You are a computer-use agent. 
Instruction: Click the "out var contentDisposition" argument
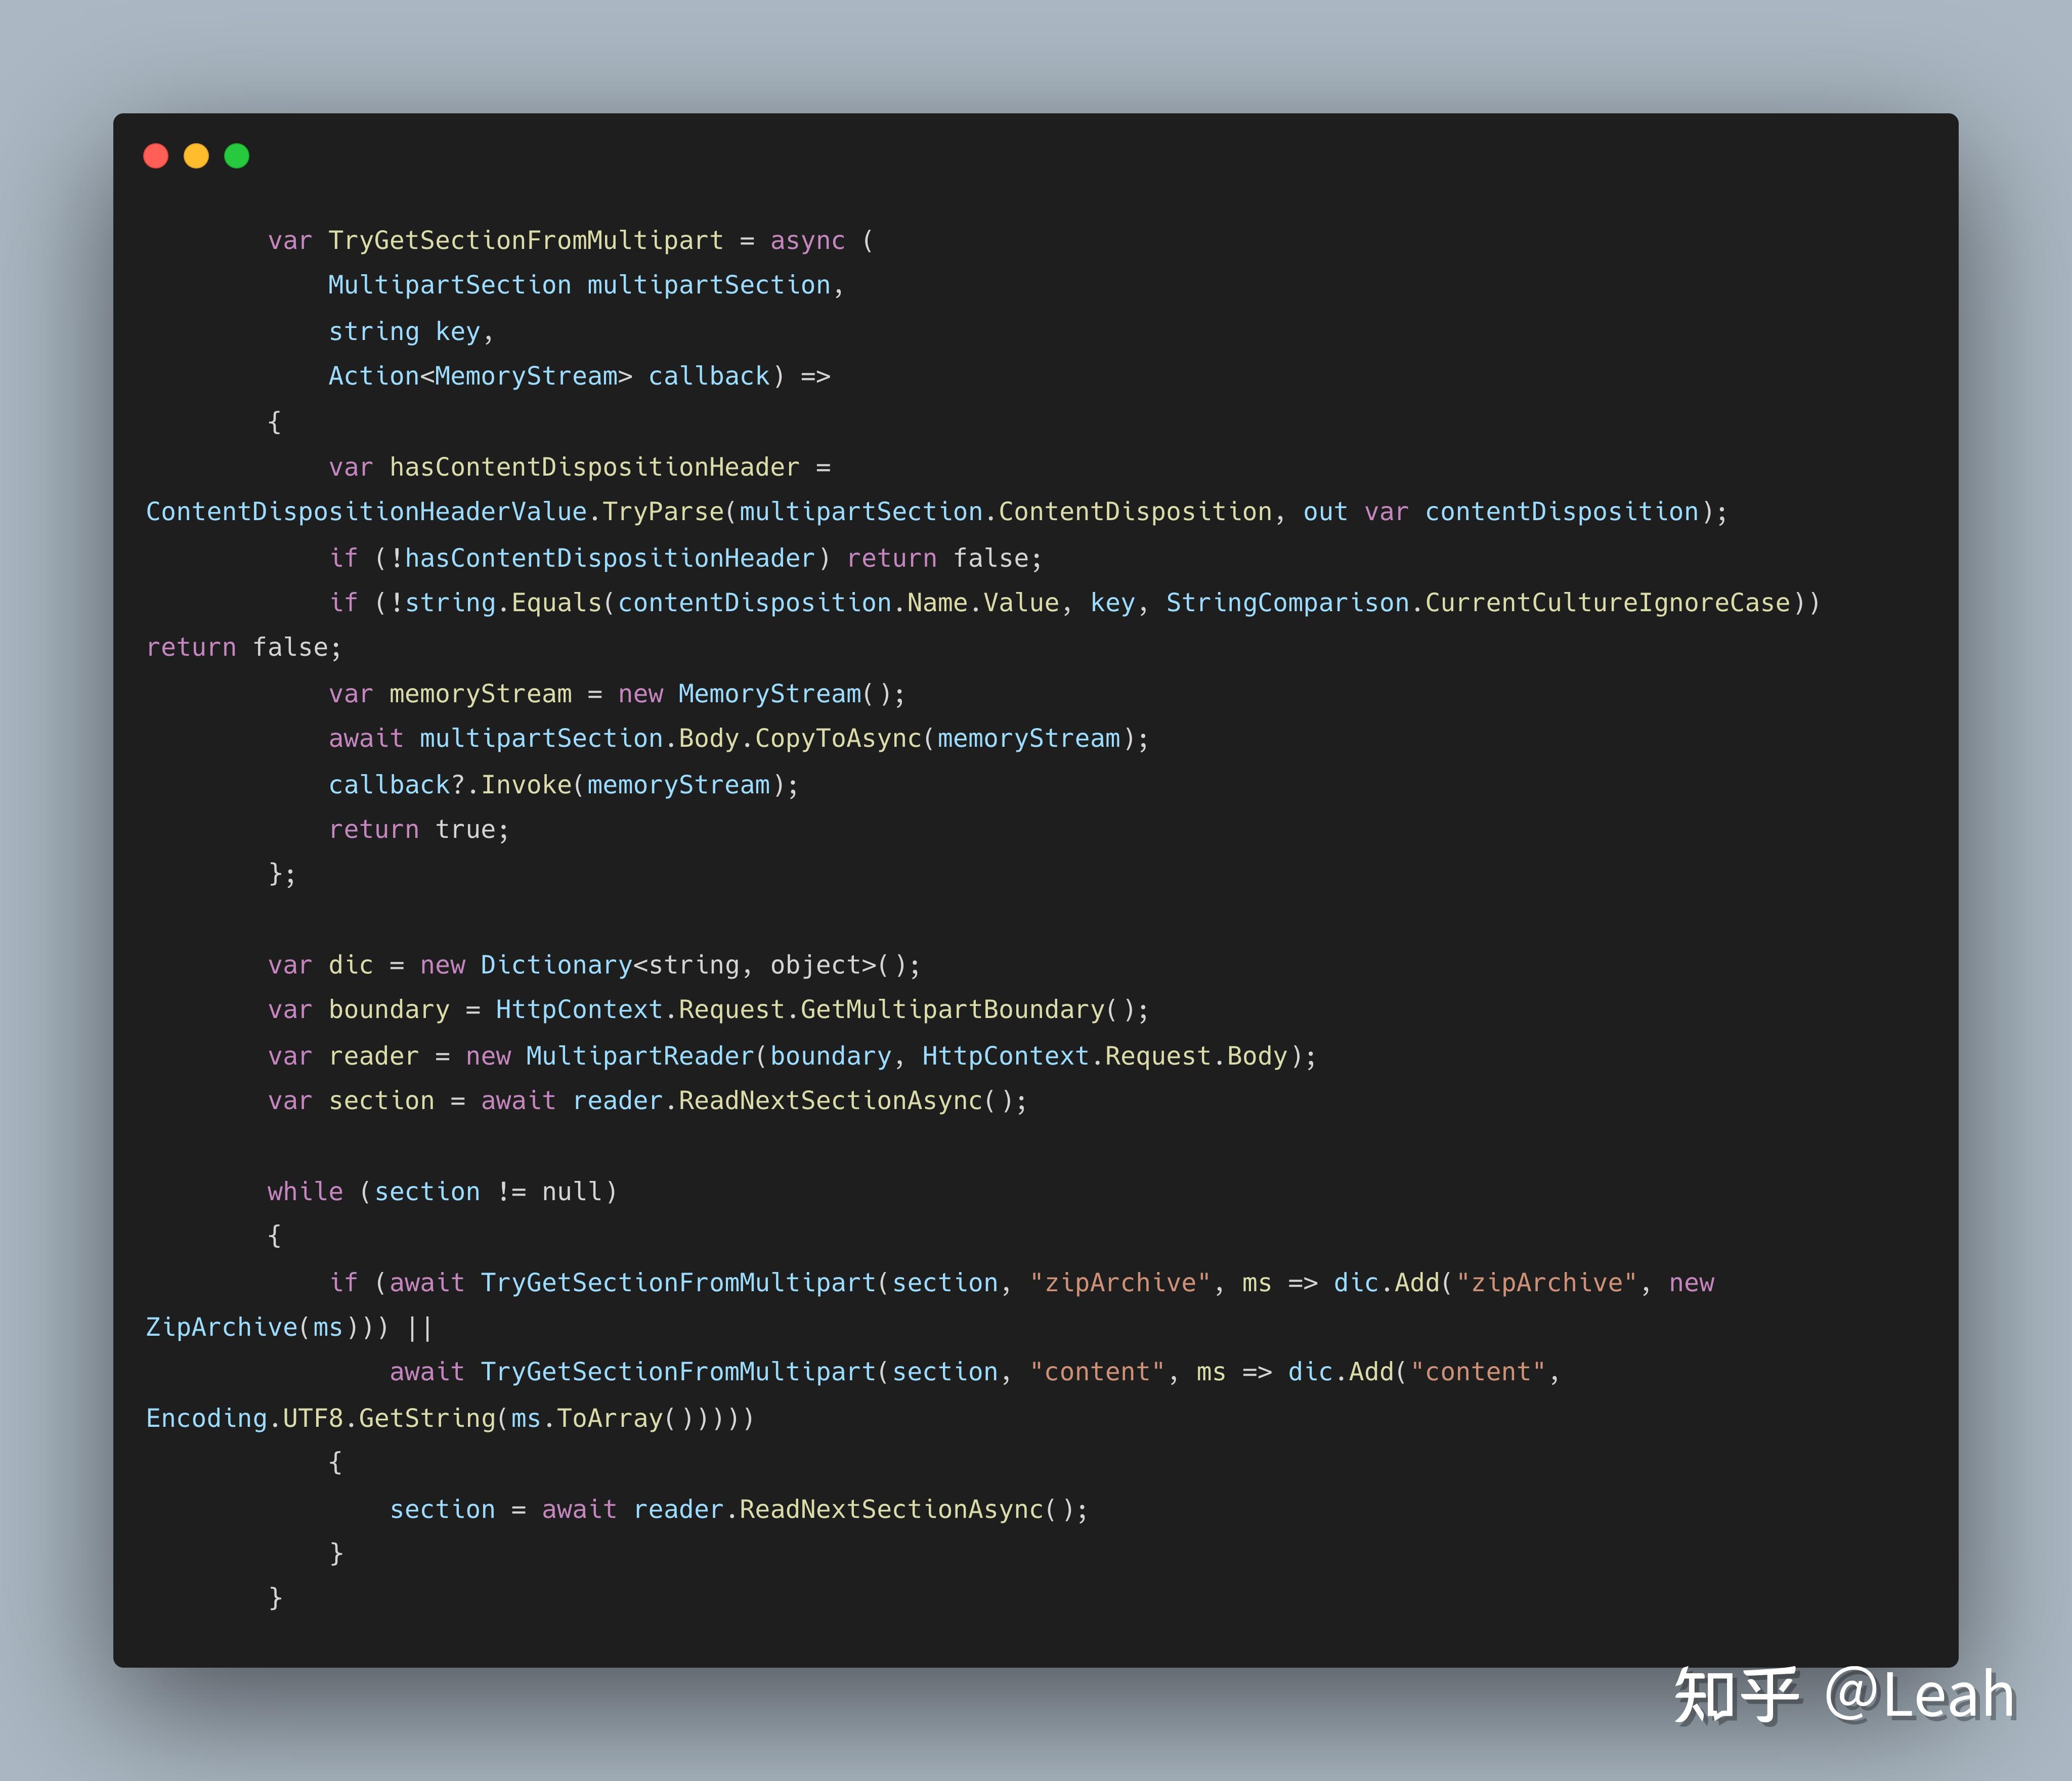pos(1501,512)
